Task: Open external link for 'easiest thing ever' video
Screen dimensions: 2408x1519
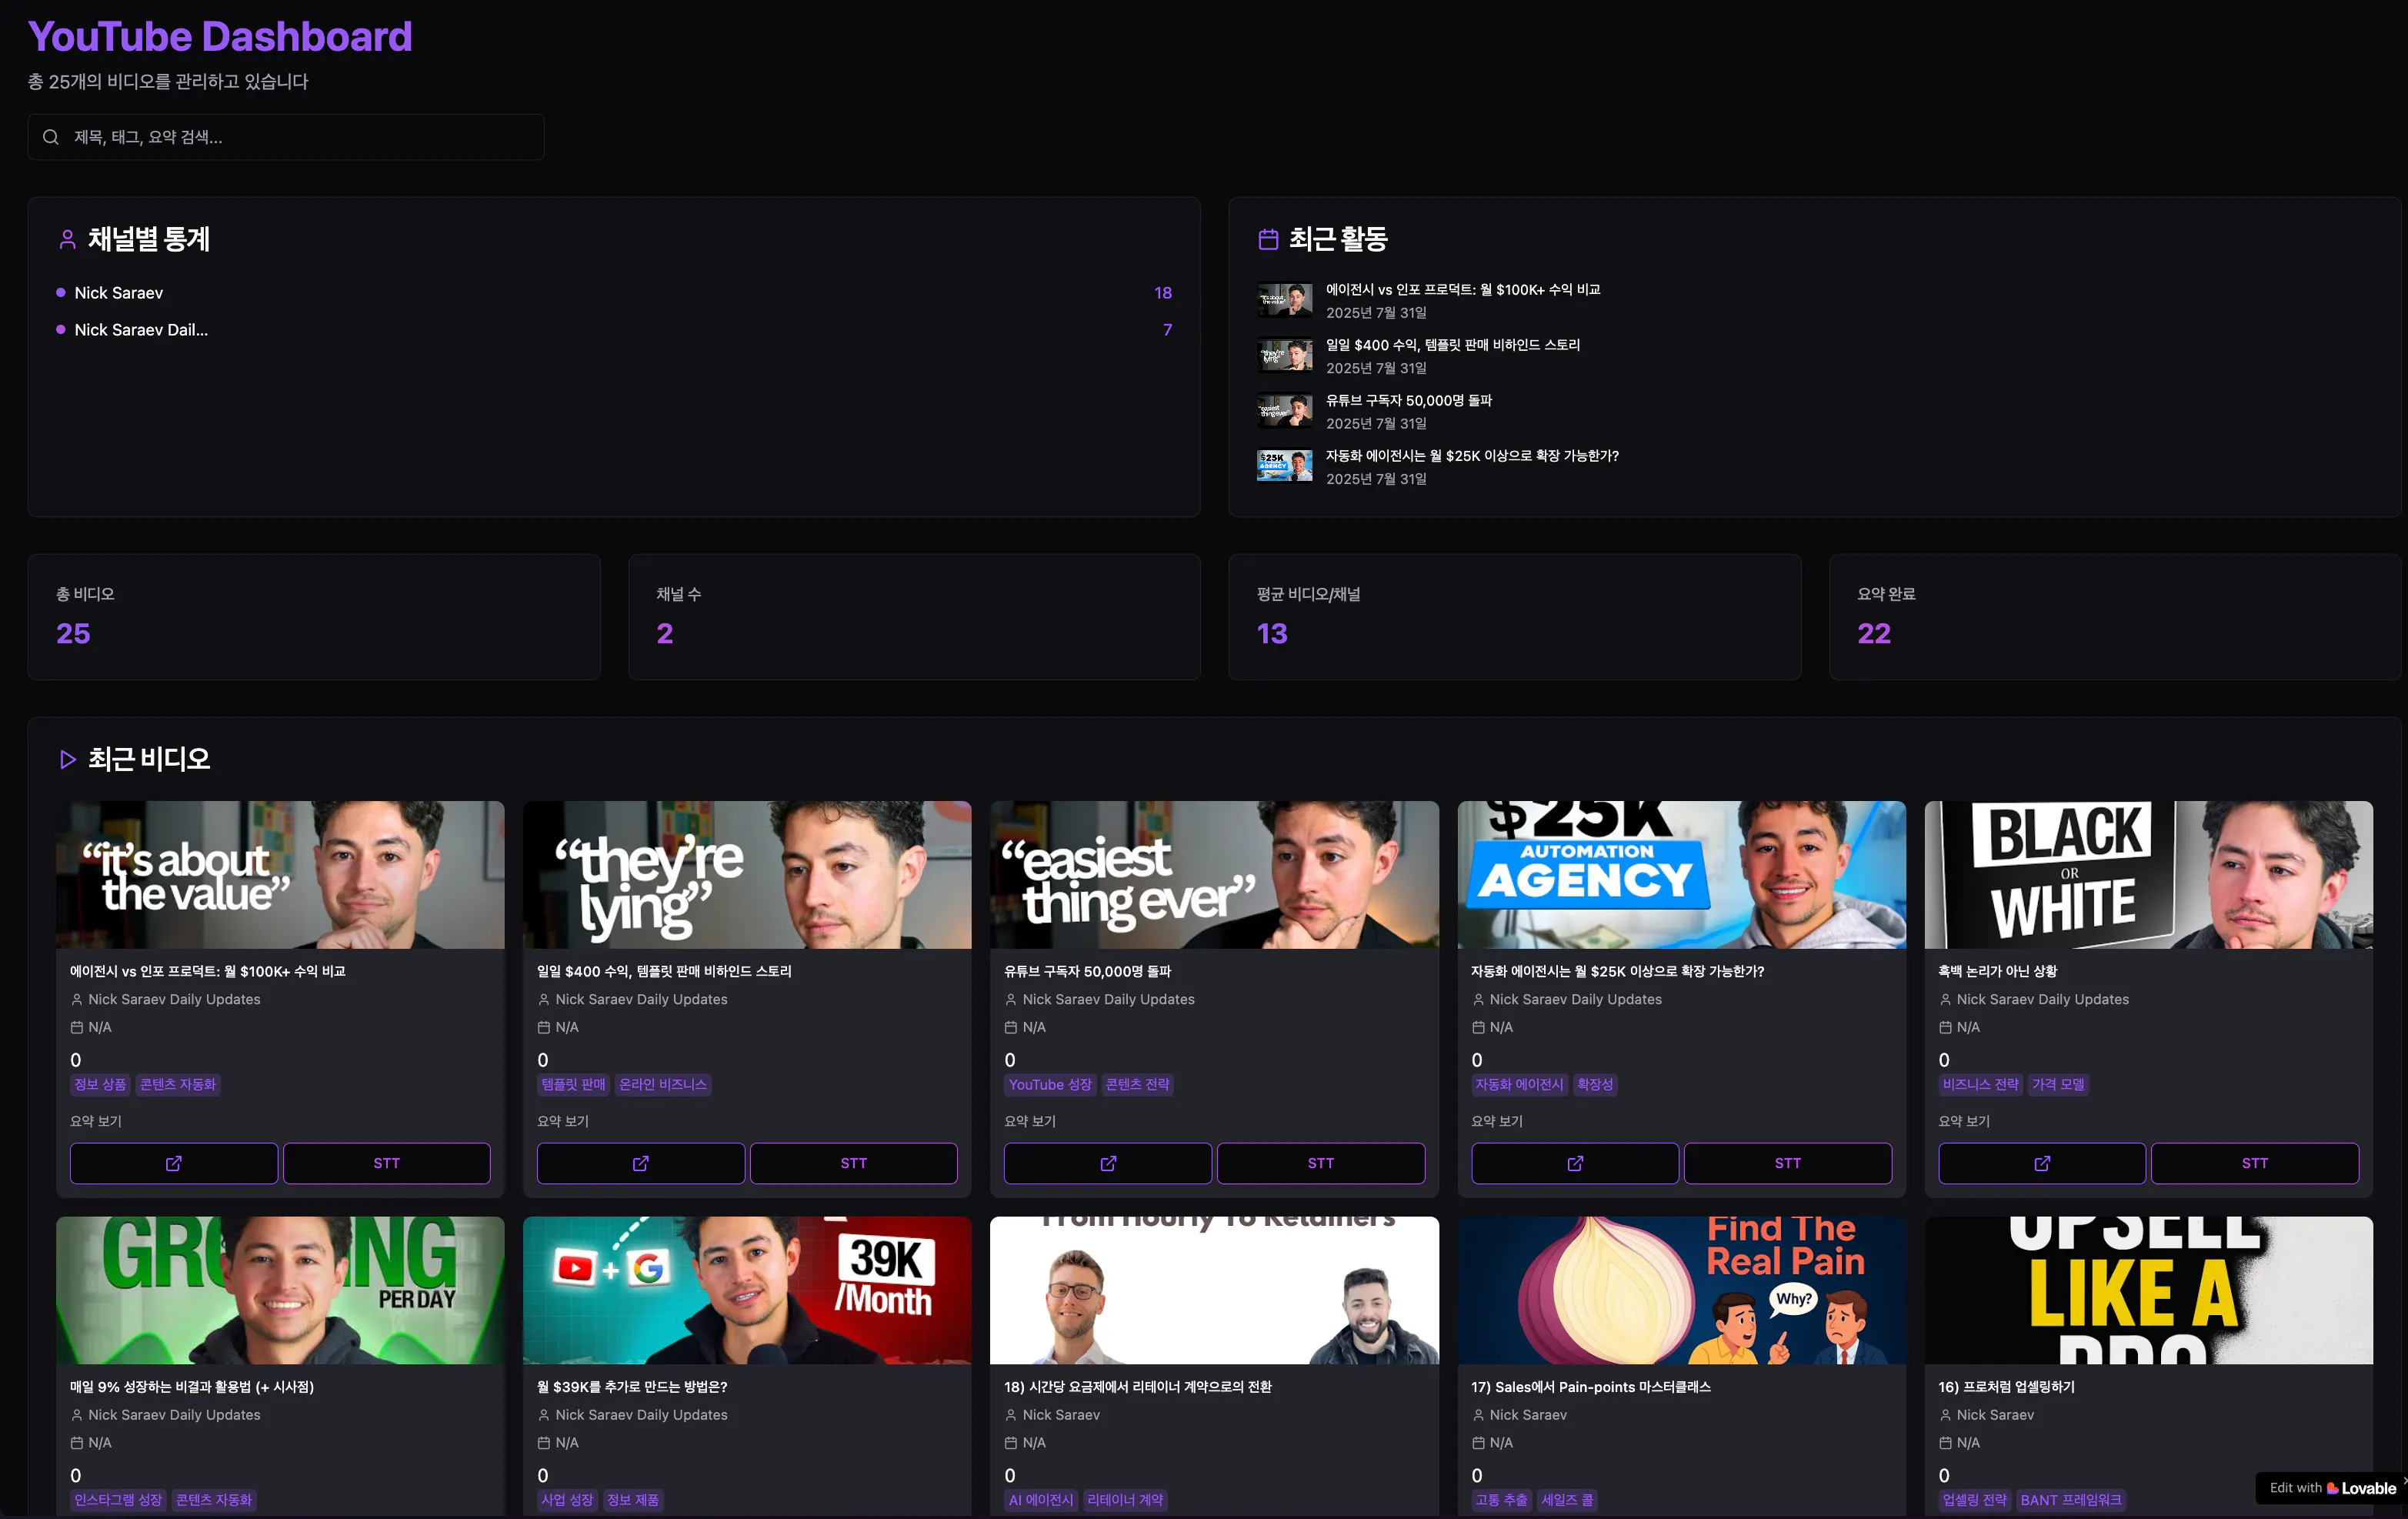Action: click(x=1108, y=1163)
